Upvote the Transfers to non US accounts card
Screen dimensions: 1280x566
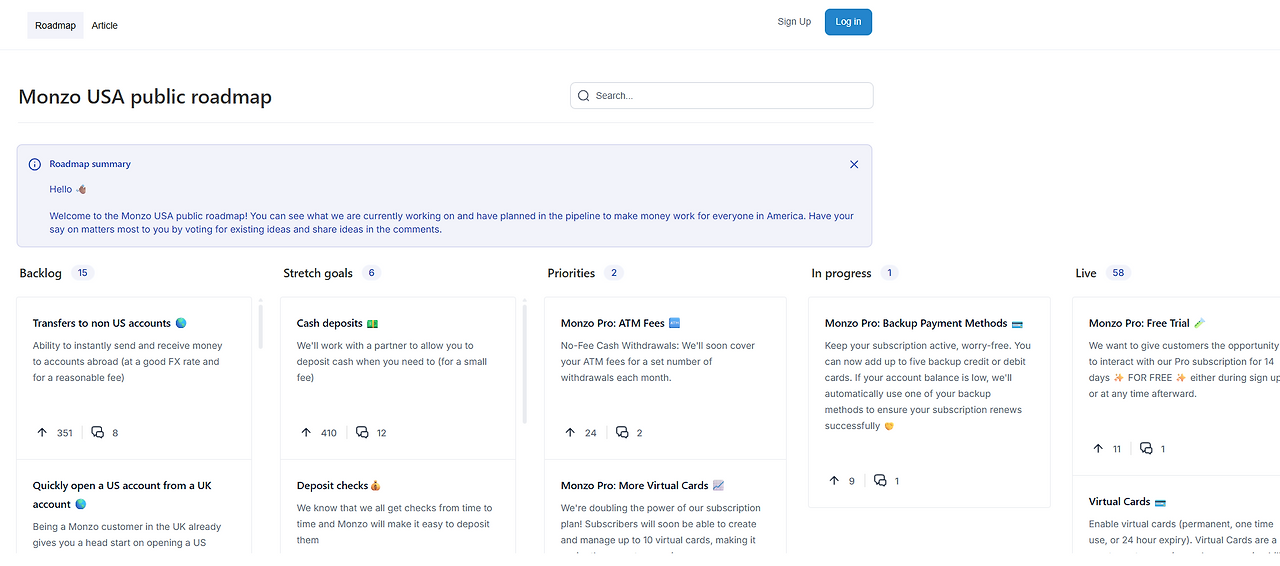tap(42, 433)
